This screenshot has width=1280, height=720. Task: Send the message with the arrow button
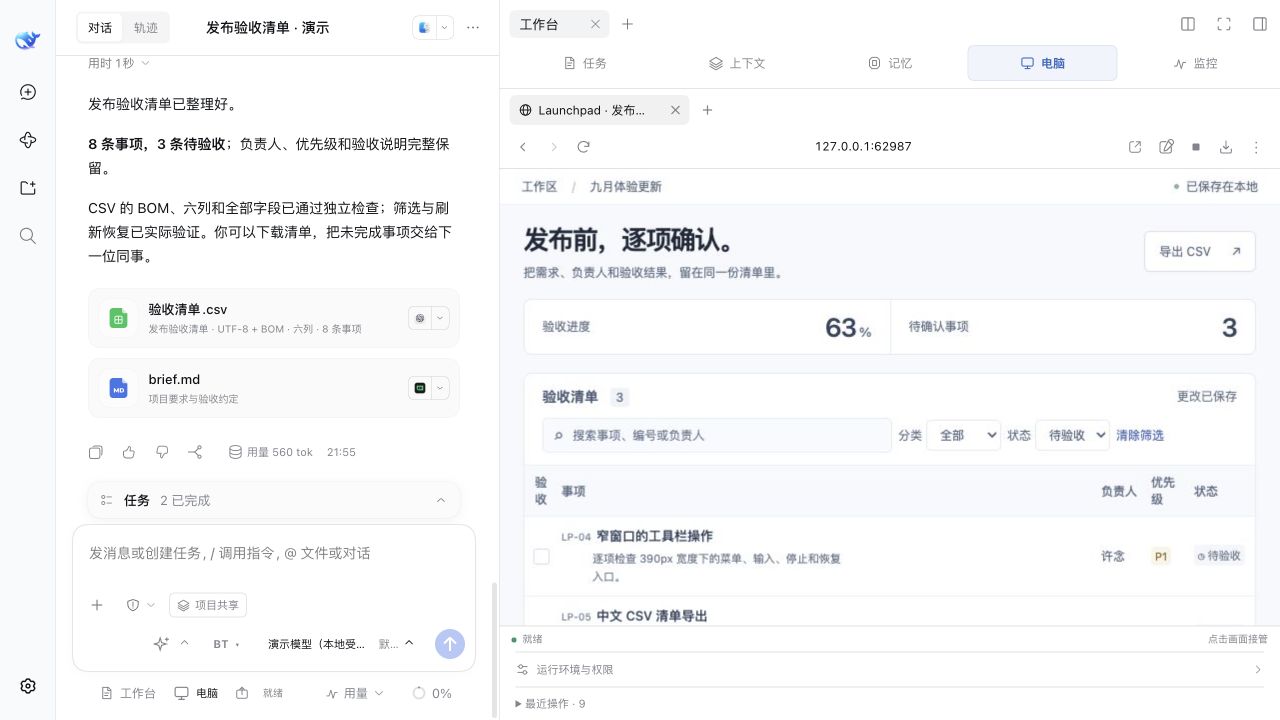pos(450,644)
